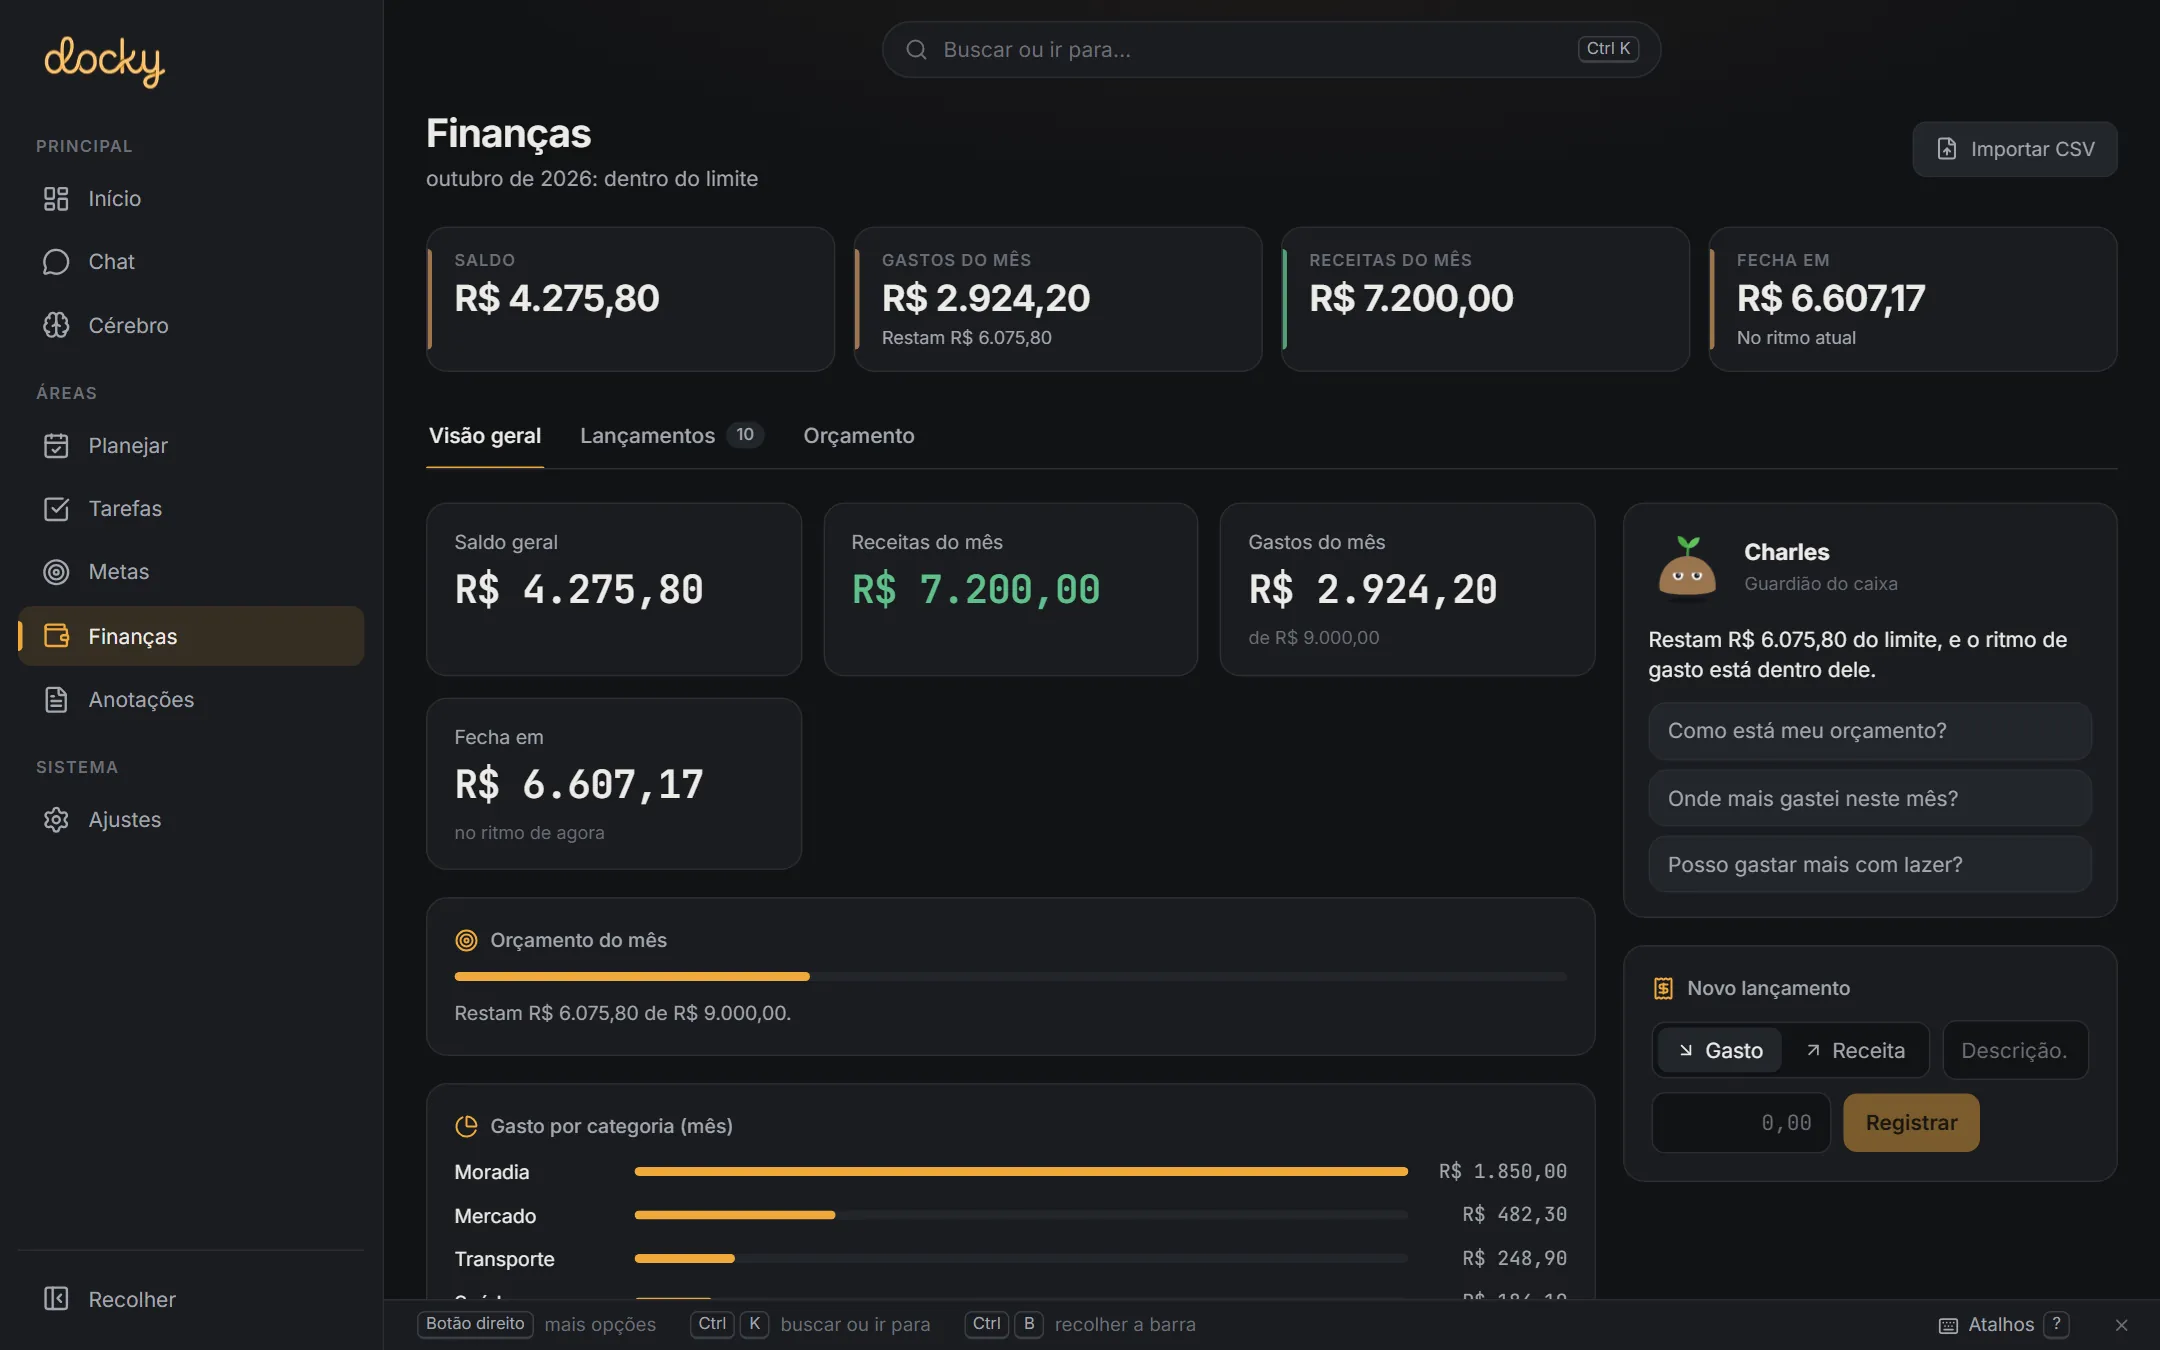Click the Novo lançamento receipt icon
Viewport: 2160px width, 1350px height.
point(1663,988)
